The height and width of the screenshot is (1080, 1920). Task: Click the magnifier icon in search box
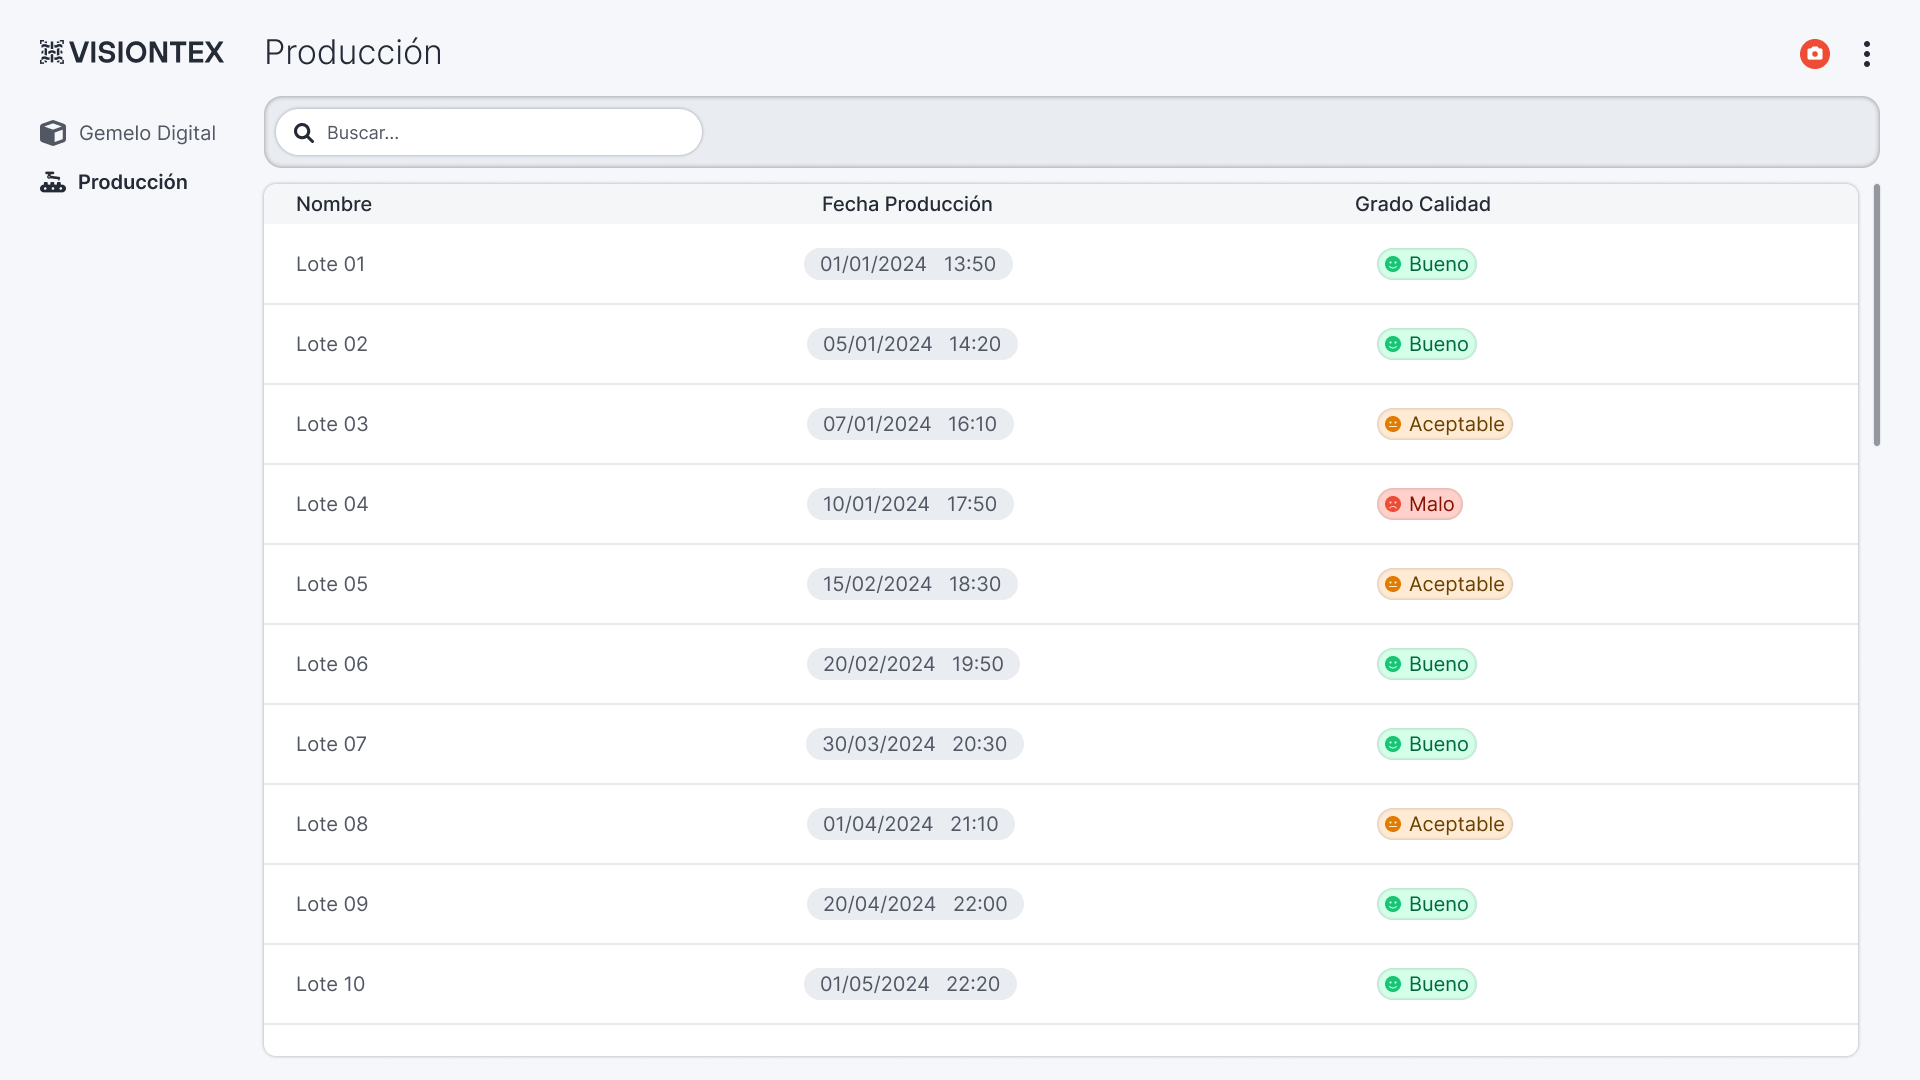coord(304,133)
